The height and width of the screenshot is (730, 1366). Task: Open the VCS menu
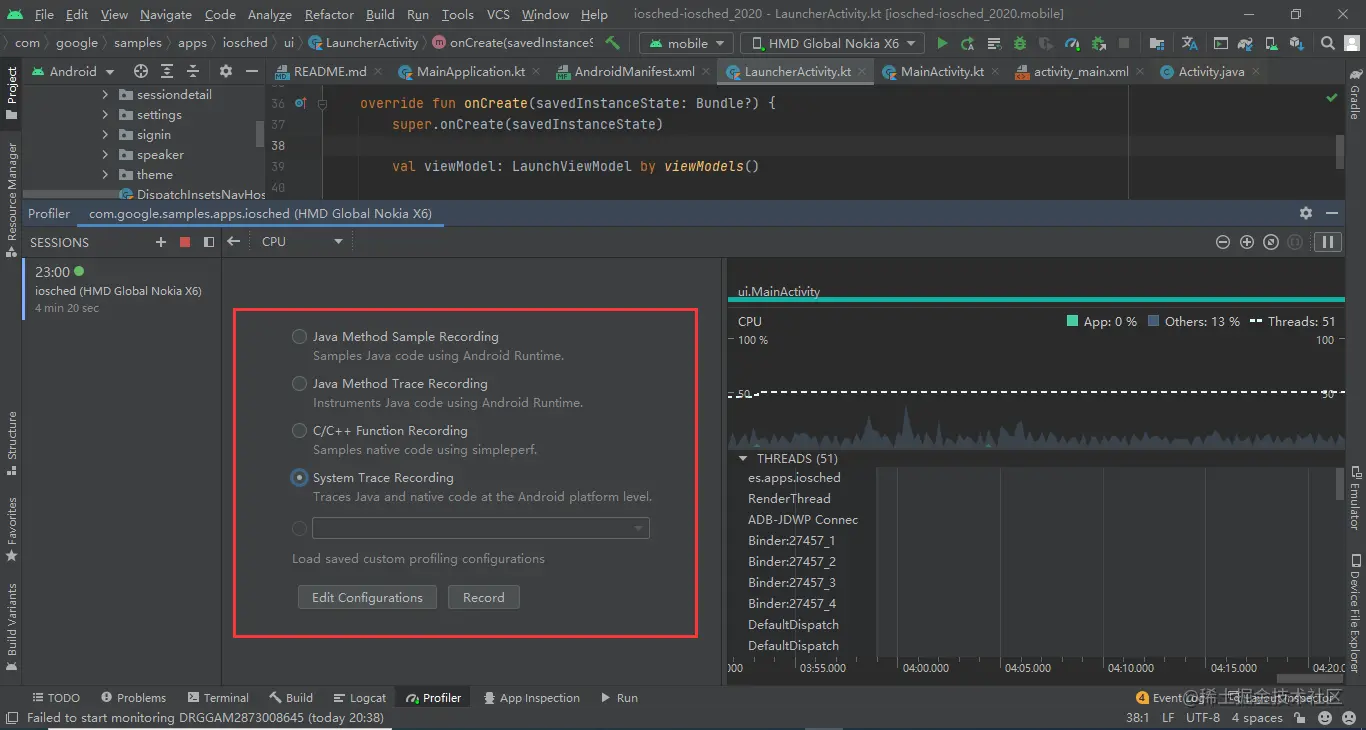click(498, 14)
